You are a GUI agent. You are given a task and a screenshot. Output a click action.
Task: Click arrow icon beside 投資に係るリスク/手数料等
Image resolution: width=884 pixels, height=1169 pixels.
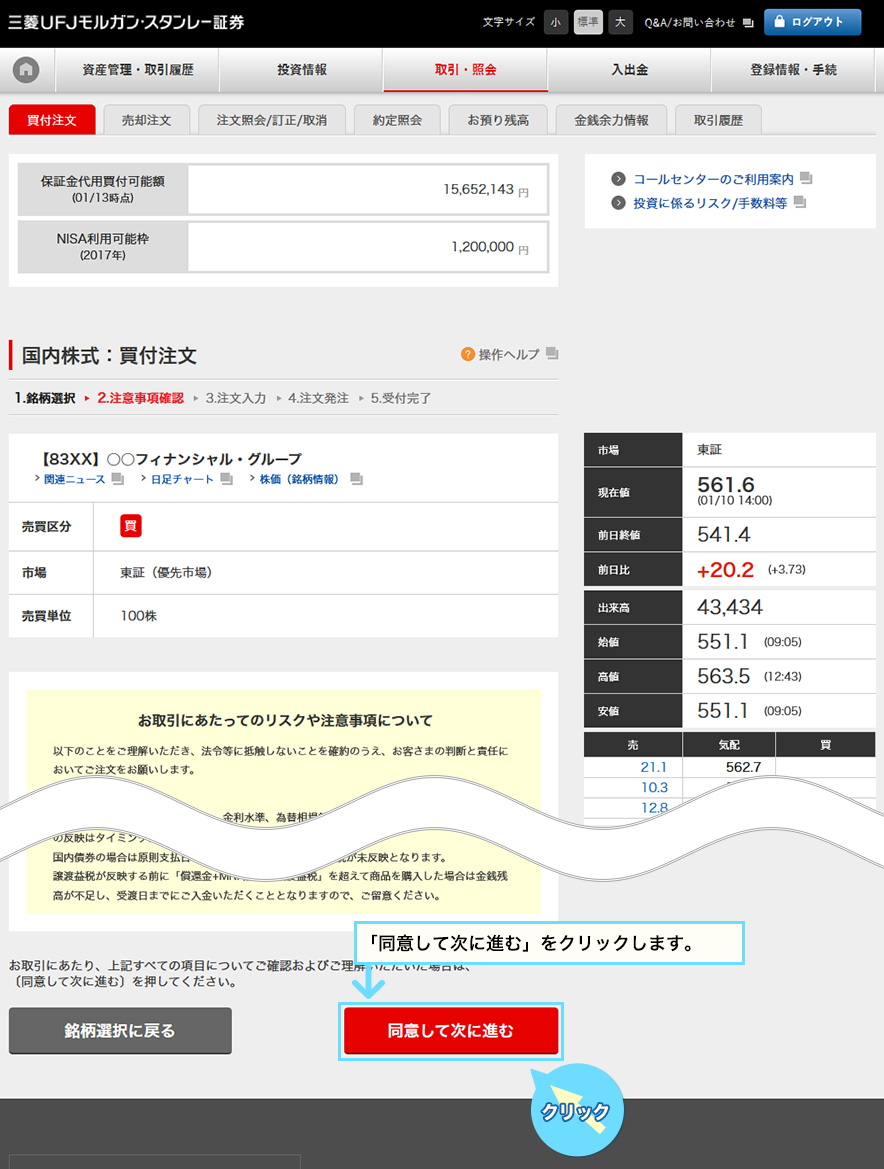618,203
